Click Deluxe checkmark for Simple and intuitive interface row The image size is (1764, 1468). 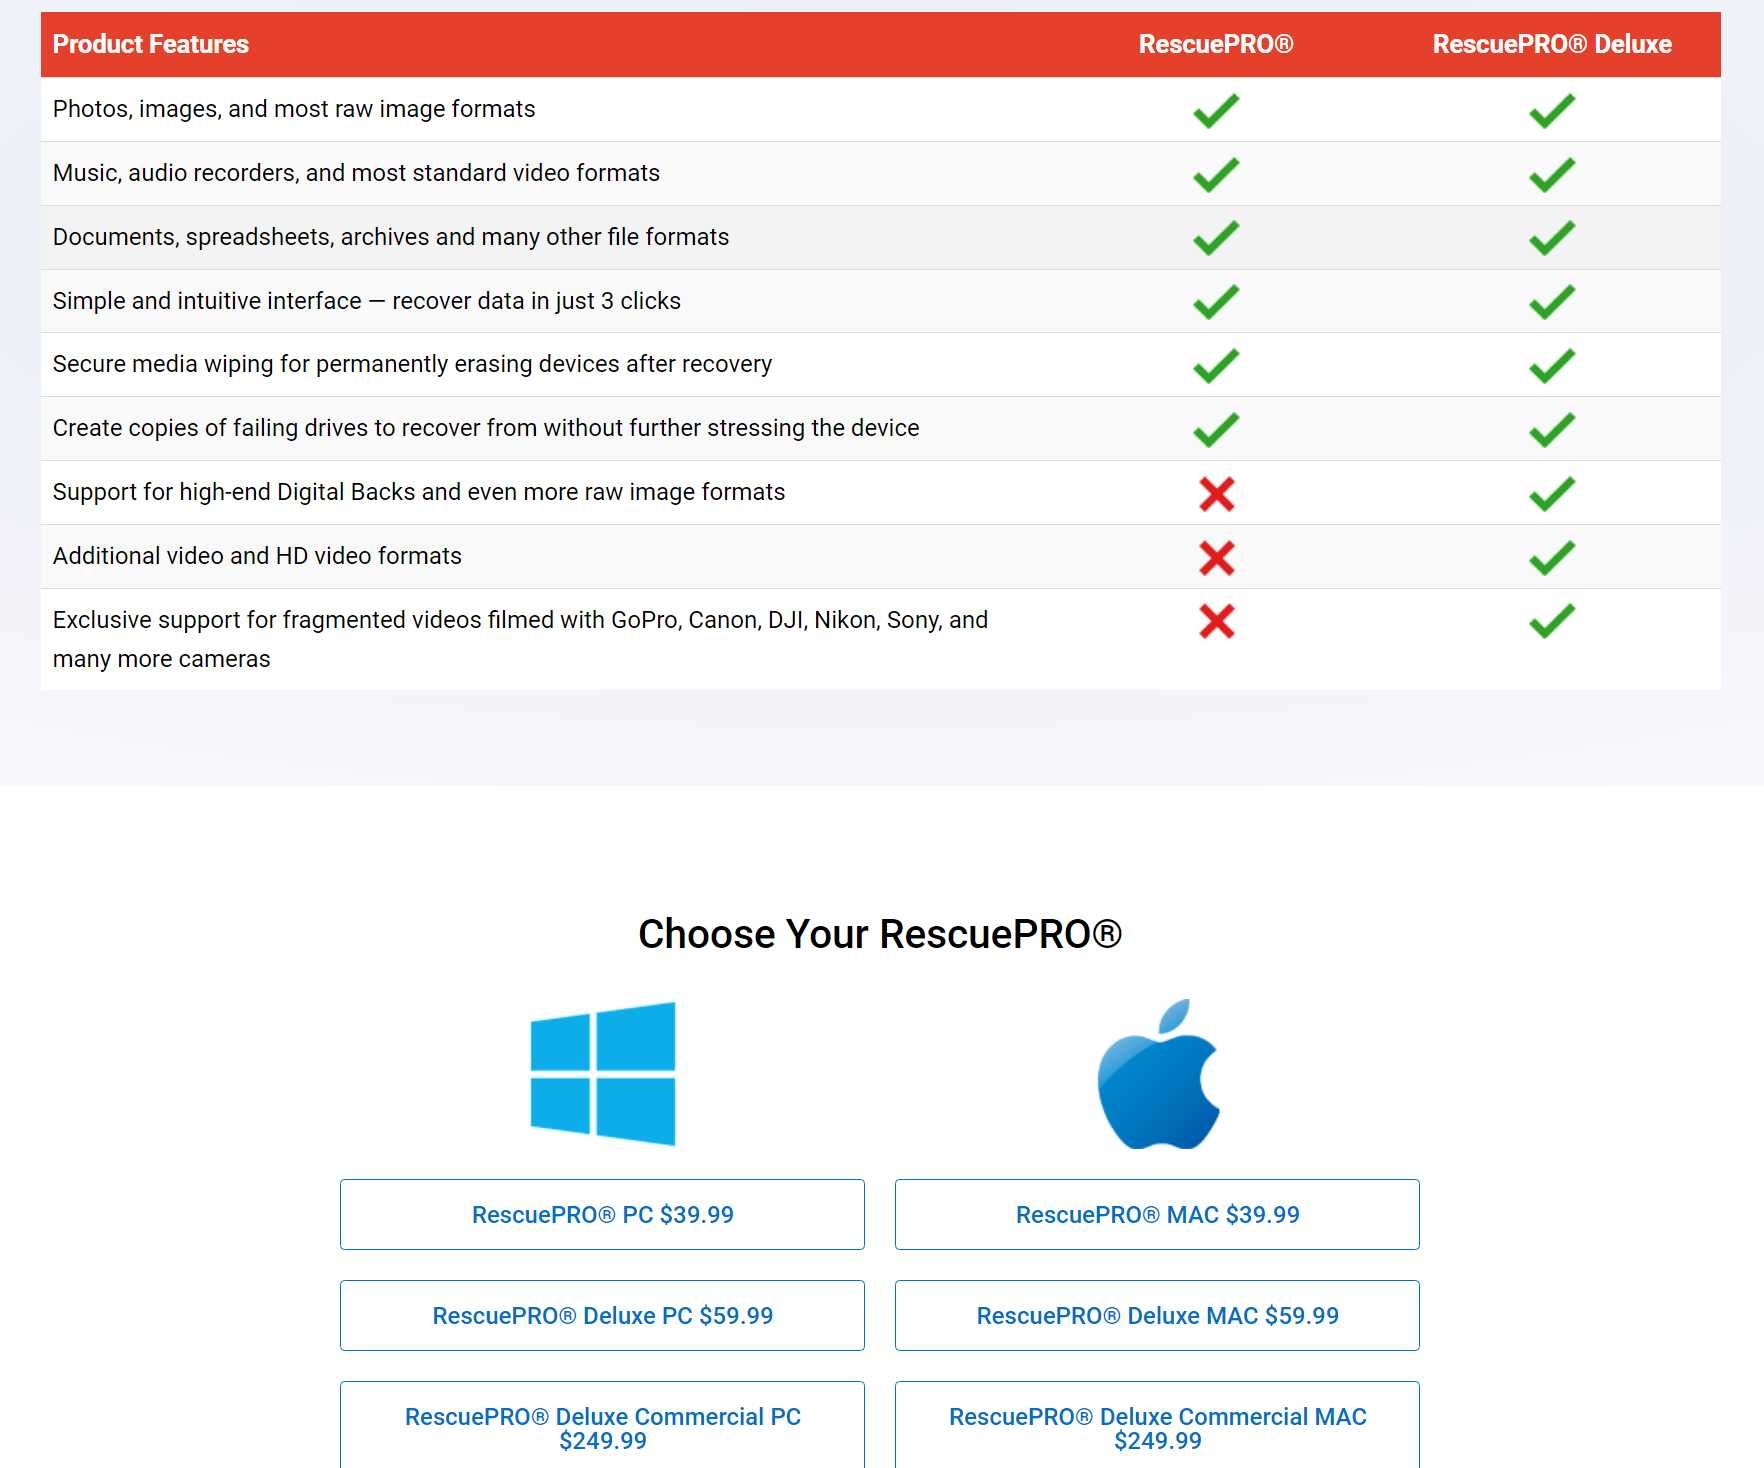click(1552, 302)
